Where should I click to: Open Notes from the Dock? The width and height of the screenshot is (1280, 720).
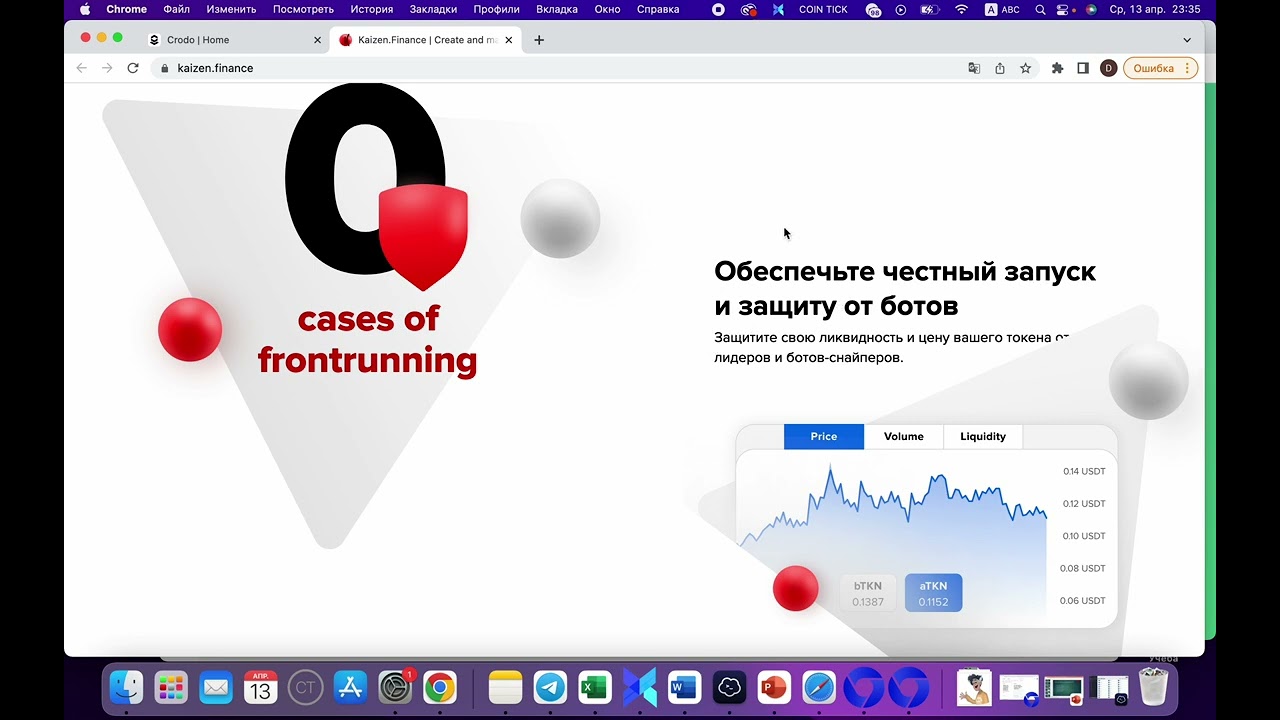506,687
